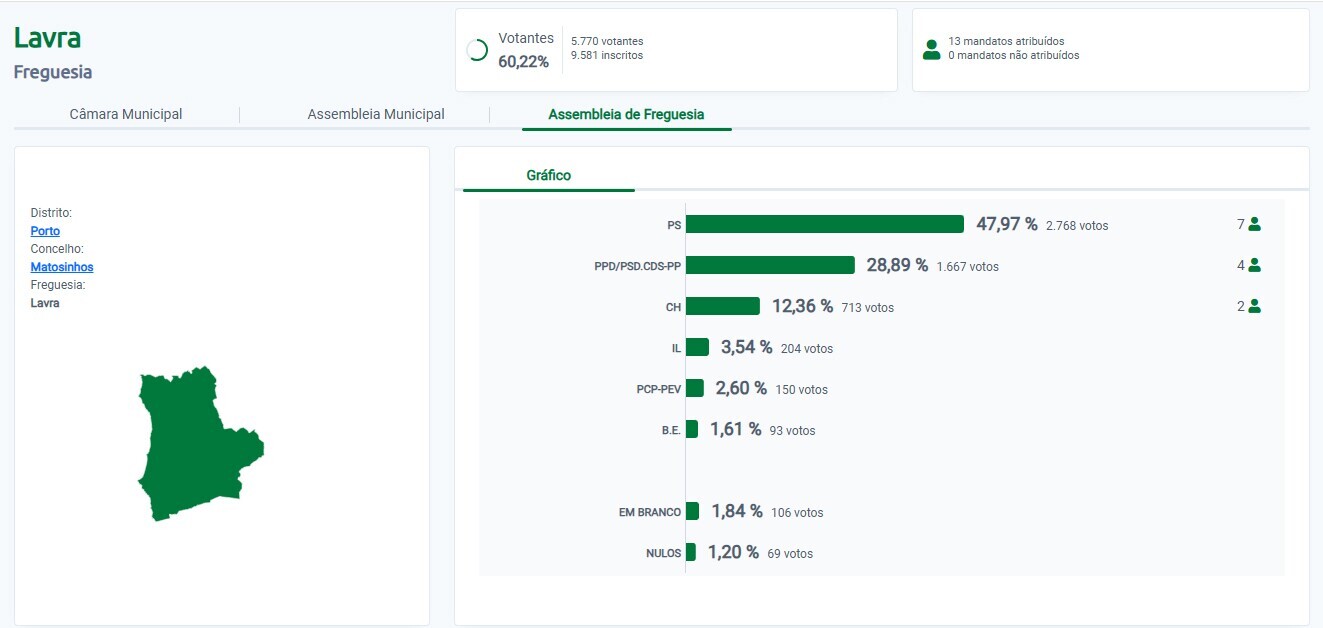Click the mandatos atribuídos person icon
The height and width of the screenshot is (628, 1323).
coord(931,49)
